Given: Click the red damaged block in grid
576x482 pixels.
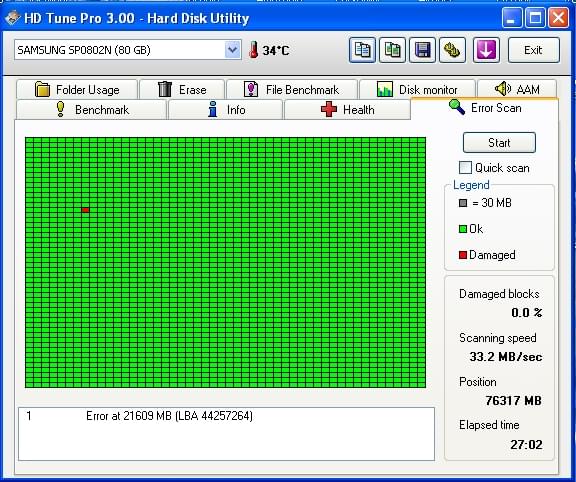Looking at the screenshot, I should coord(86,210).
